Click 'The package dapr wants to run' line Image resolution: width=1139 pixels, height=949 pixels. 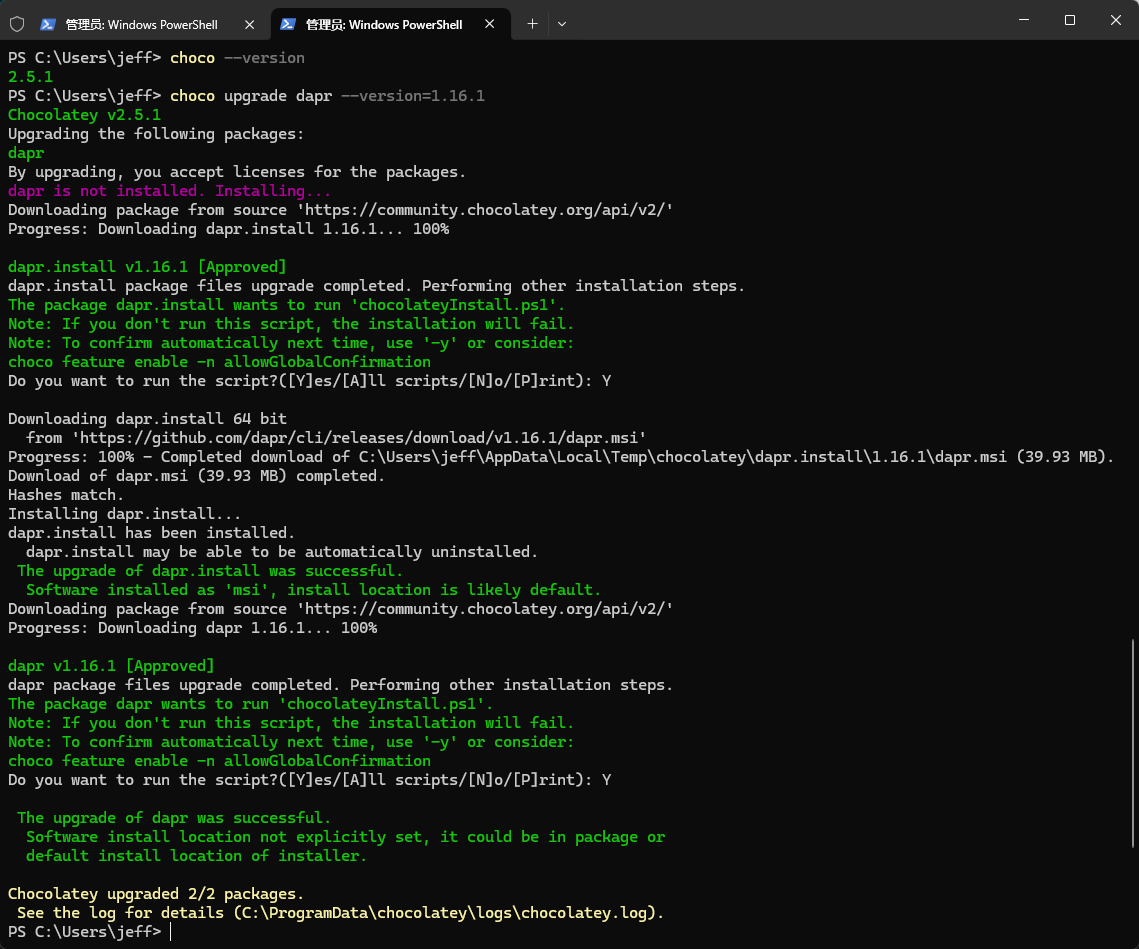pos(251,704)
